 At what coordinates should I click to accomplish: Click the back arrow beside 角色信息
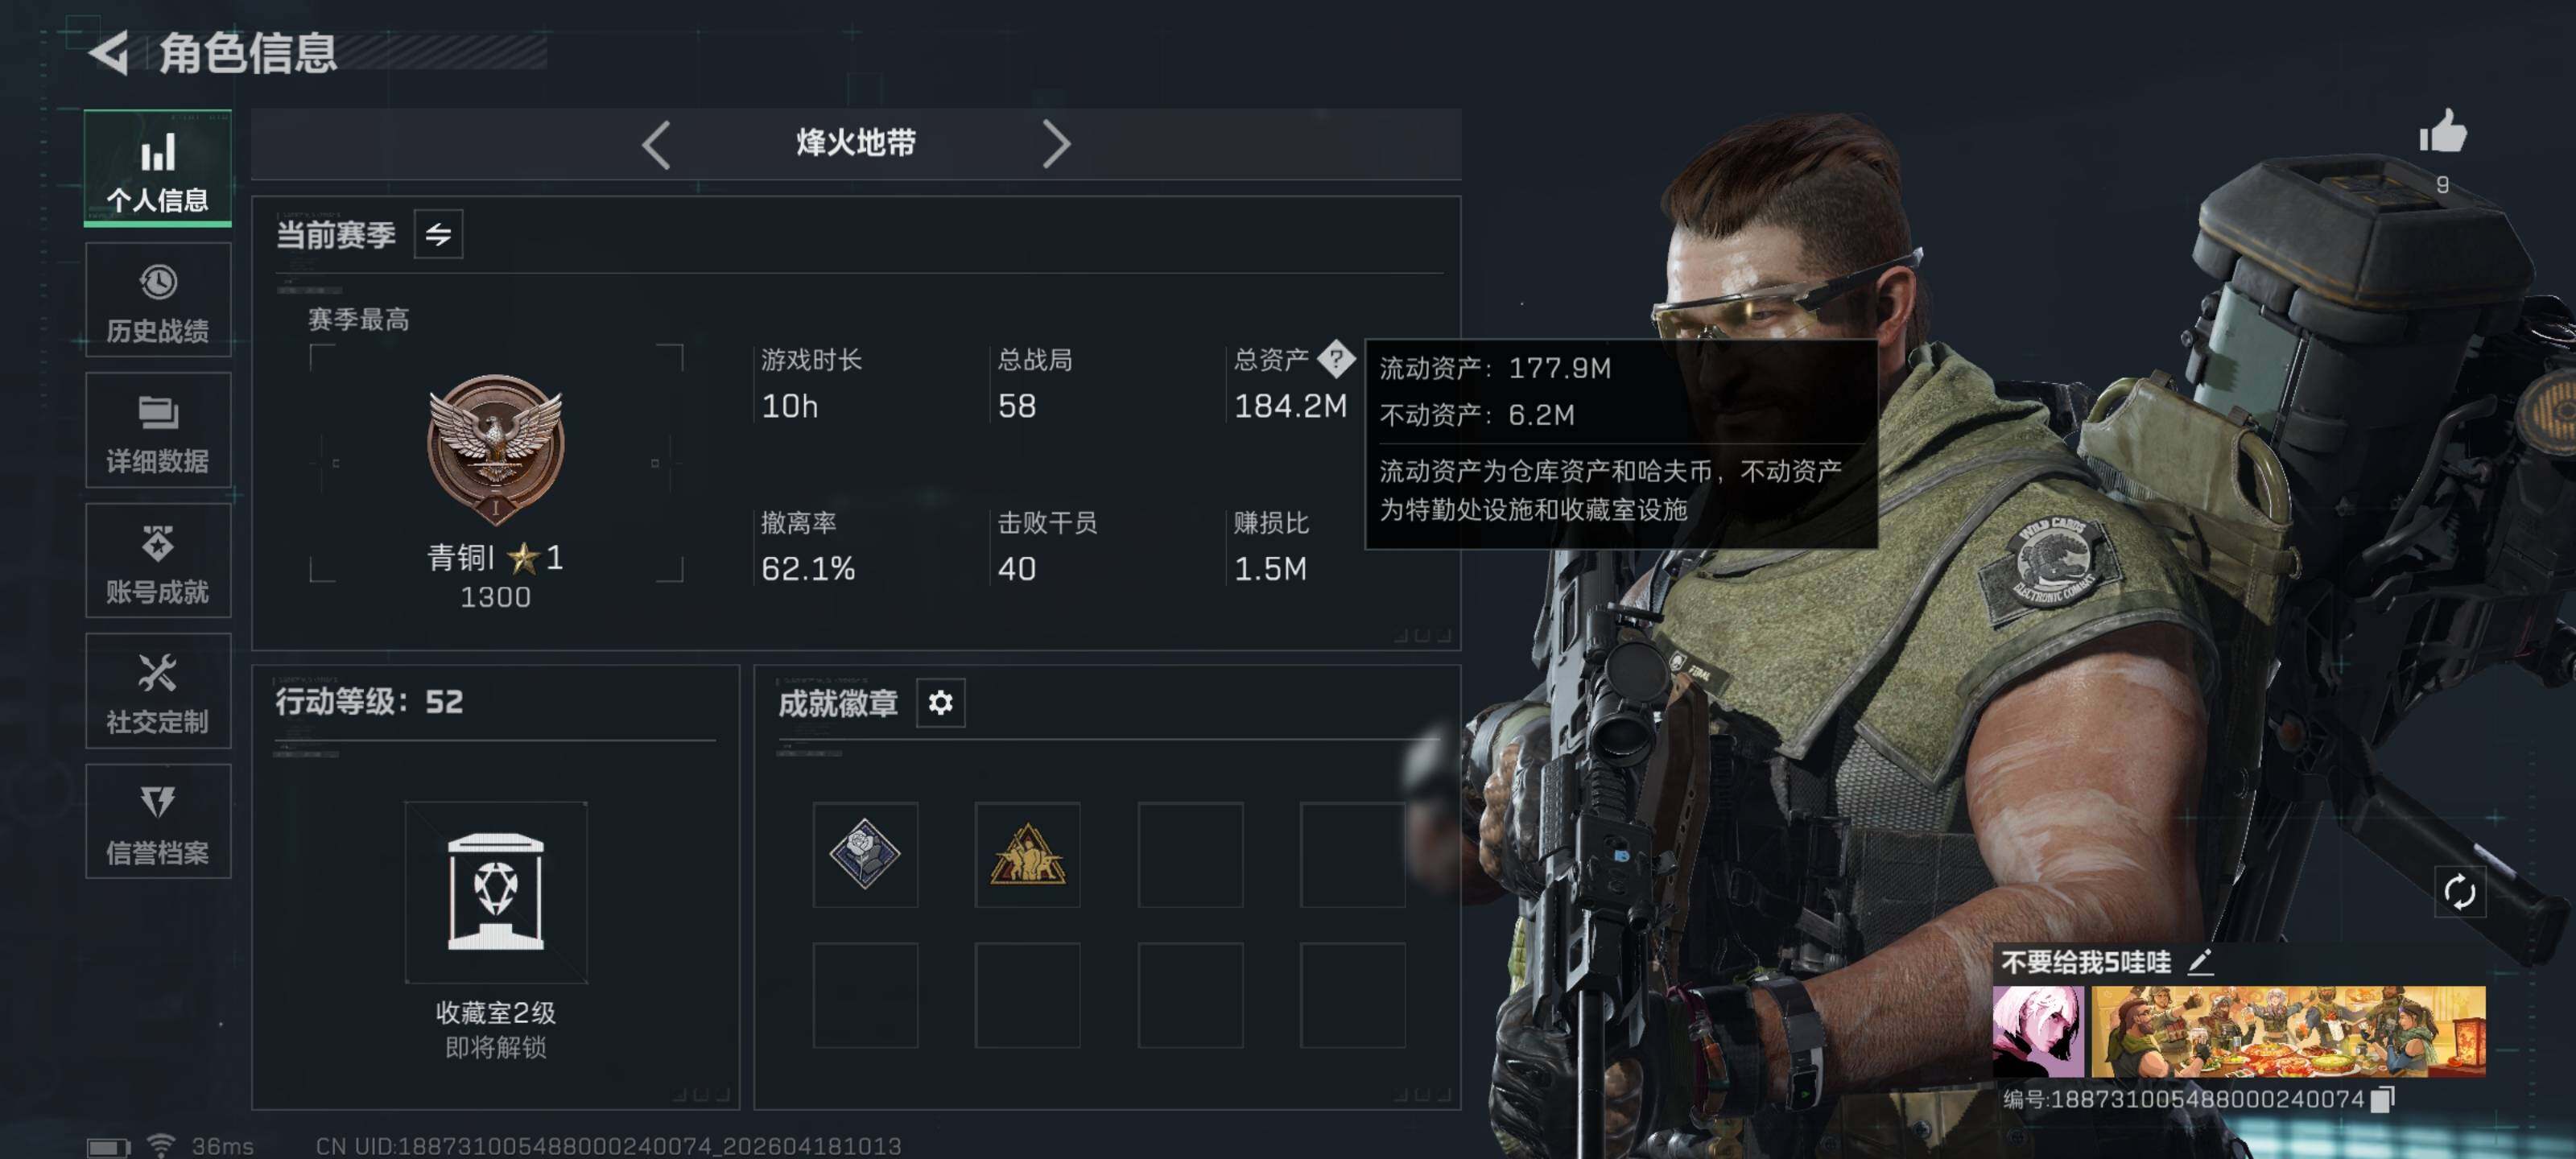[x=109, y=52]
